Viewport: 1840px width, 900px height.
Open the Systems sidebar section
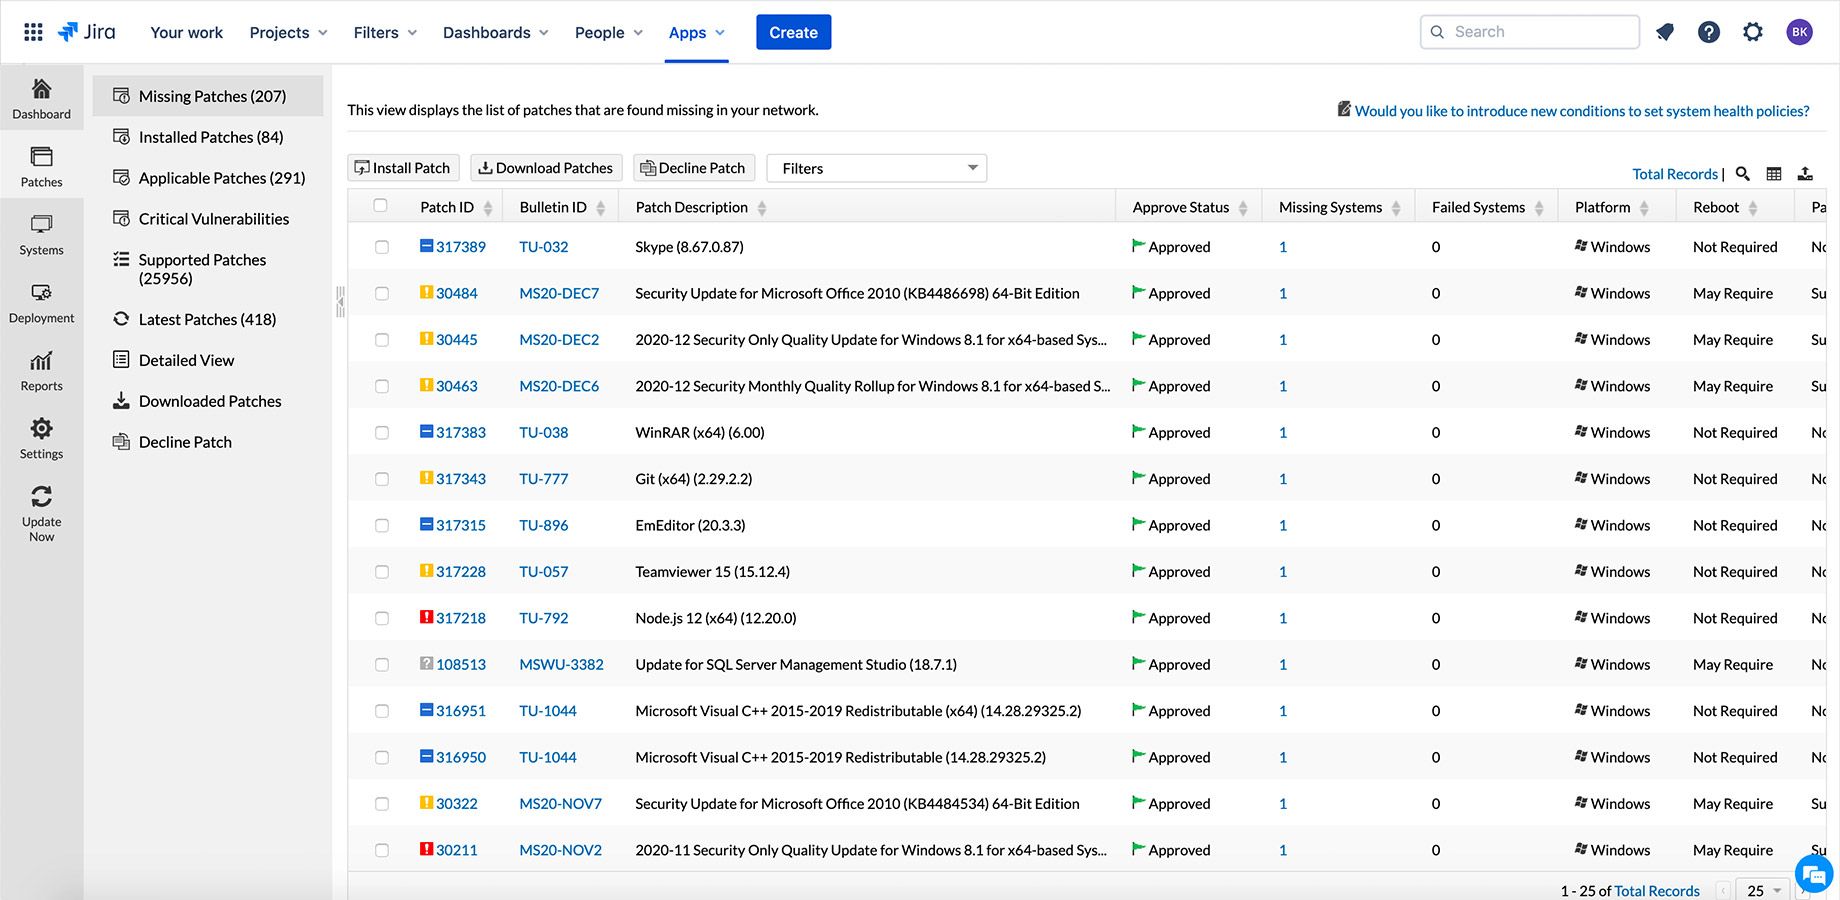pos(41,235)
